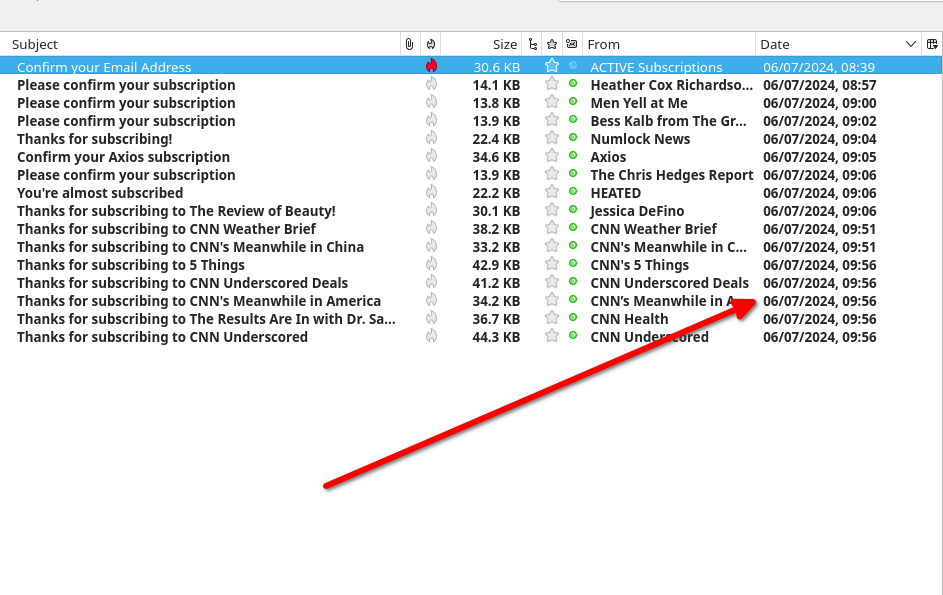Sort messages by Subject column
This screenshot has height=595, width=943.
35,45
